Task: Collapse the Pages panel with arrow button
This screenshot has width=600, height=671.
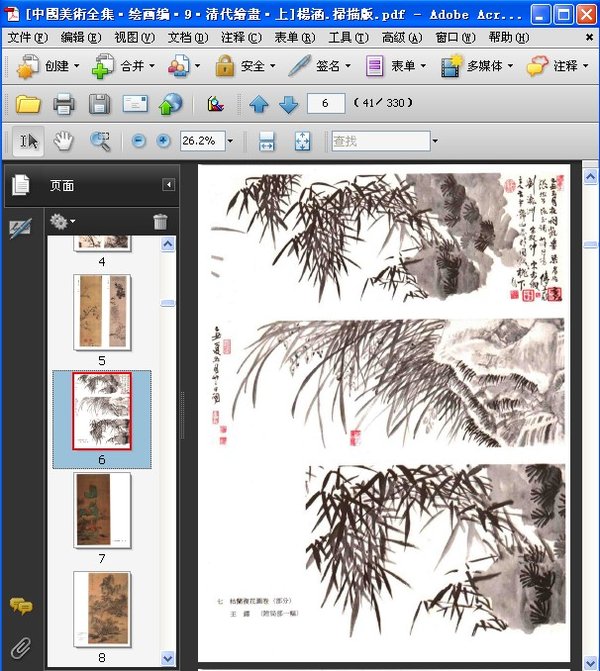Action: point(169,185)
